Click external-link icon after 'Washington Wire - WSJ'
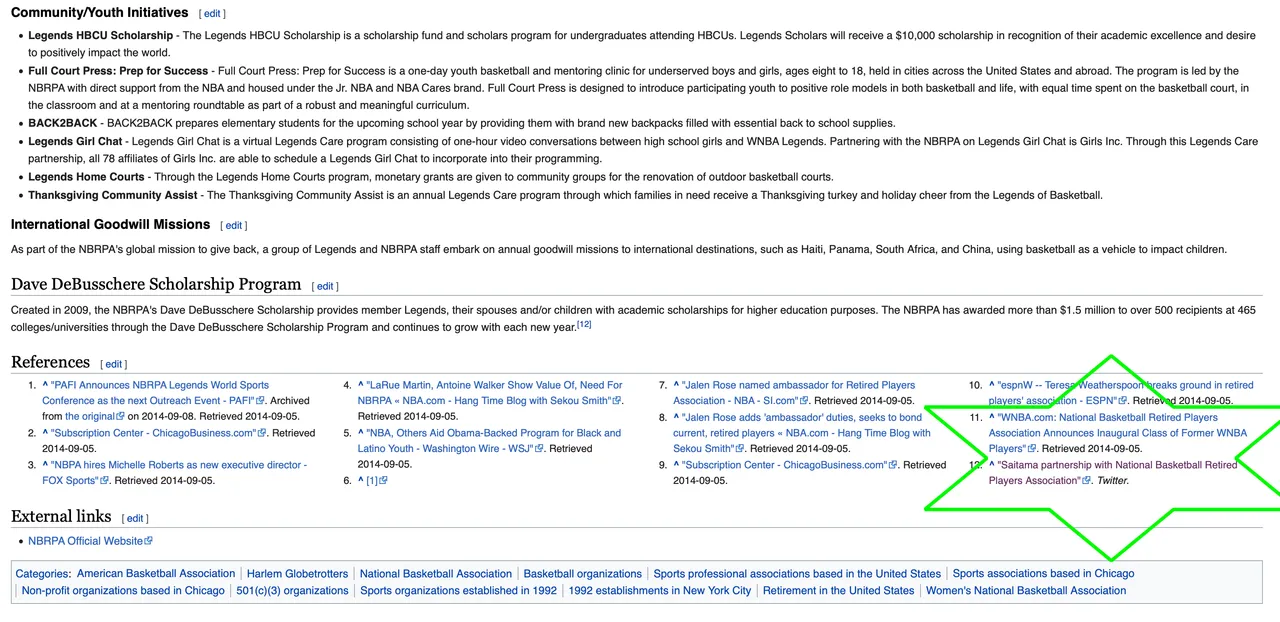This screenshot has height=622, width=1280. click(539, 449)
